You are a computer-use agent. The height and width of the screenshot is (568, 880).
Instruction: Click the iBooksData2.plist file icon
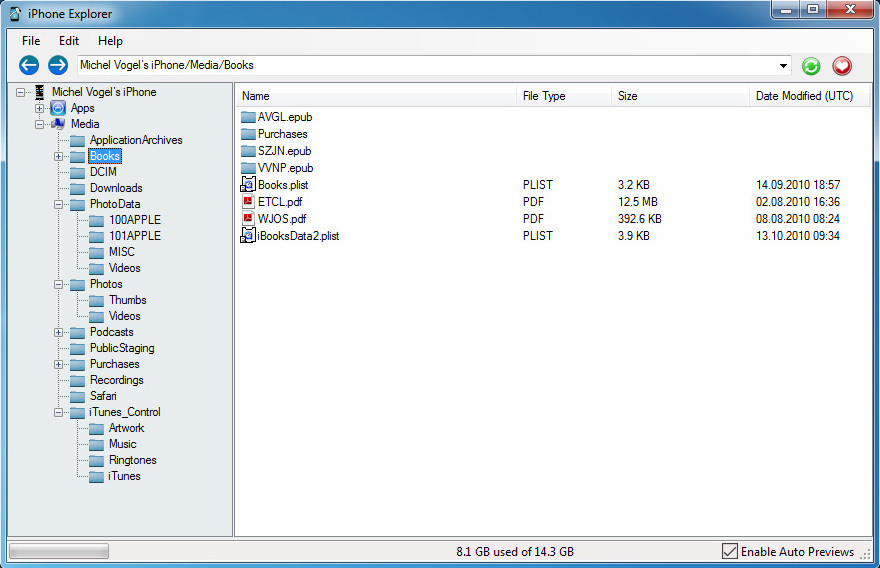click(248, 235)
